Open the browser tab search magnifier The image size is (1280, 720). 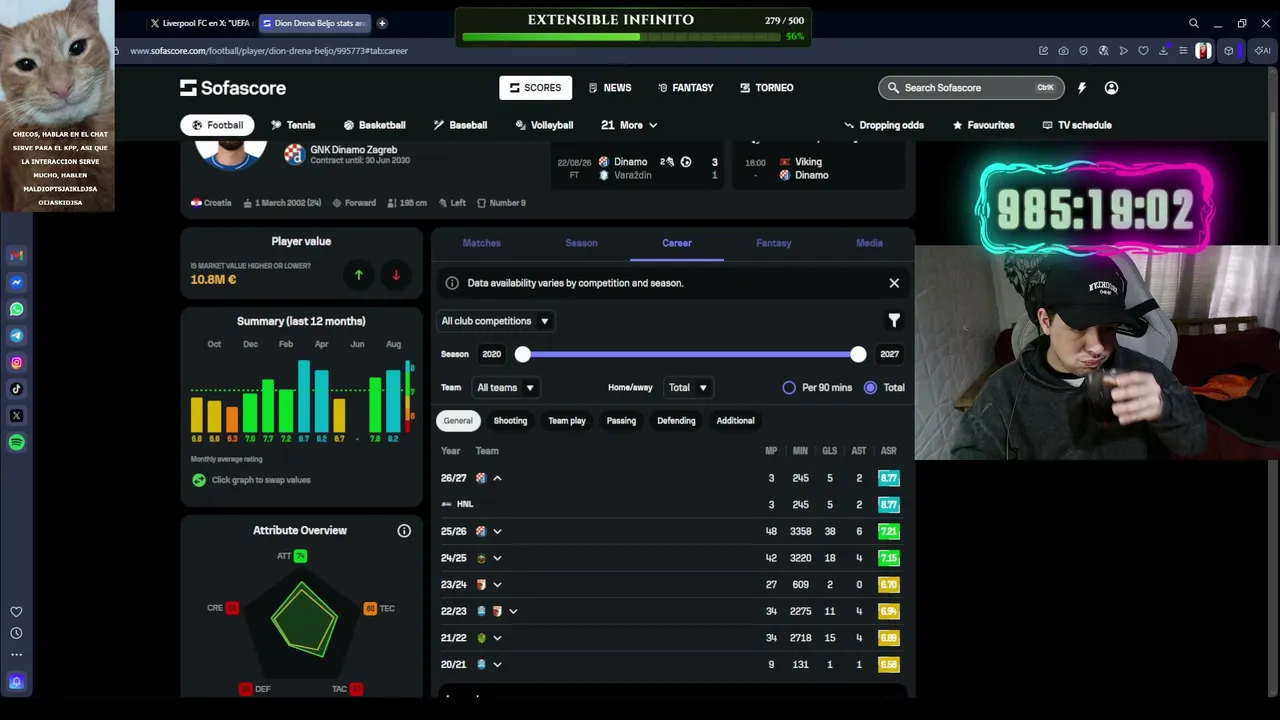coord(1193,23)
